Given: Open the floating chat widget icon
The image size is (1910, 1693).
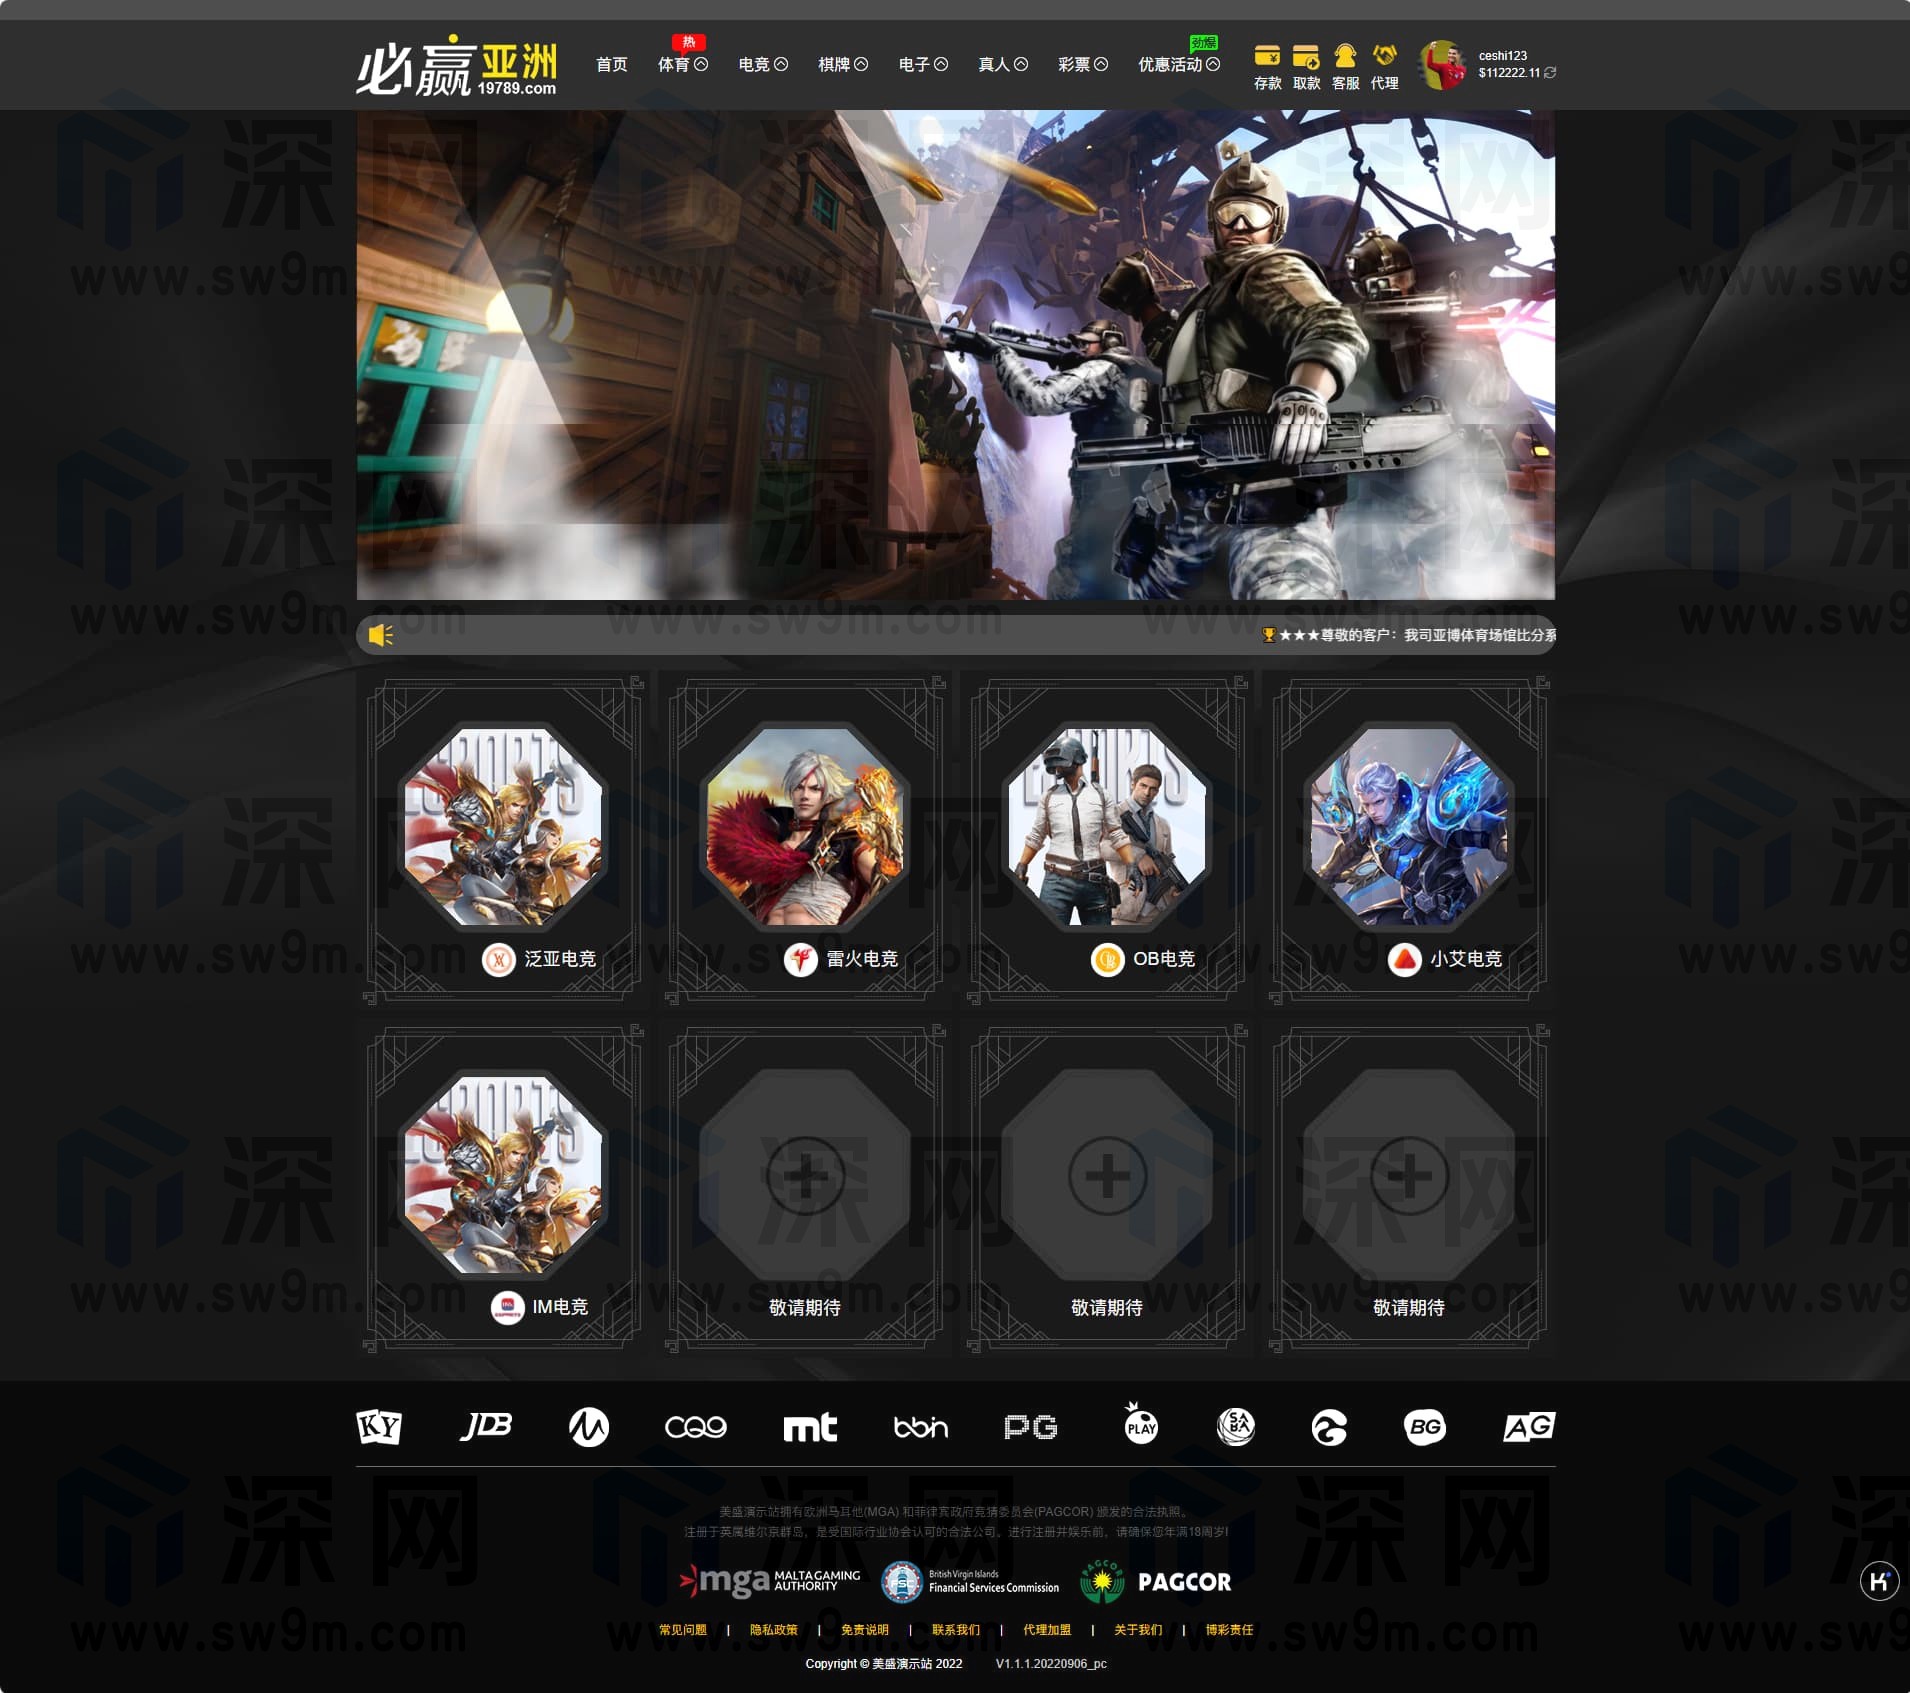Looking at the screenshot, I should 1879,1581.
